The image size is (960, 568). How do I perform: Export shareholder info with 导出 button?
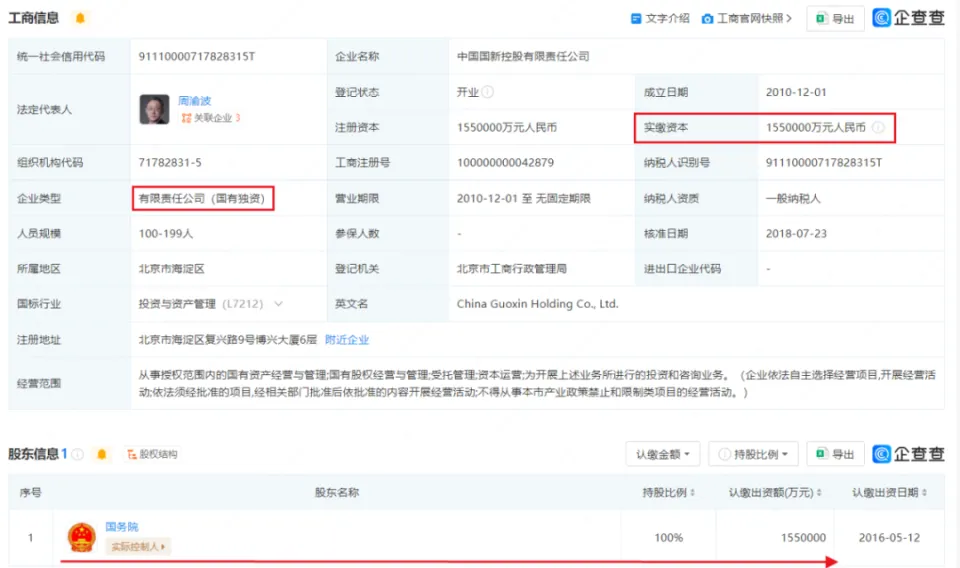835,454
